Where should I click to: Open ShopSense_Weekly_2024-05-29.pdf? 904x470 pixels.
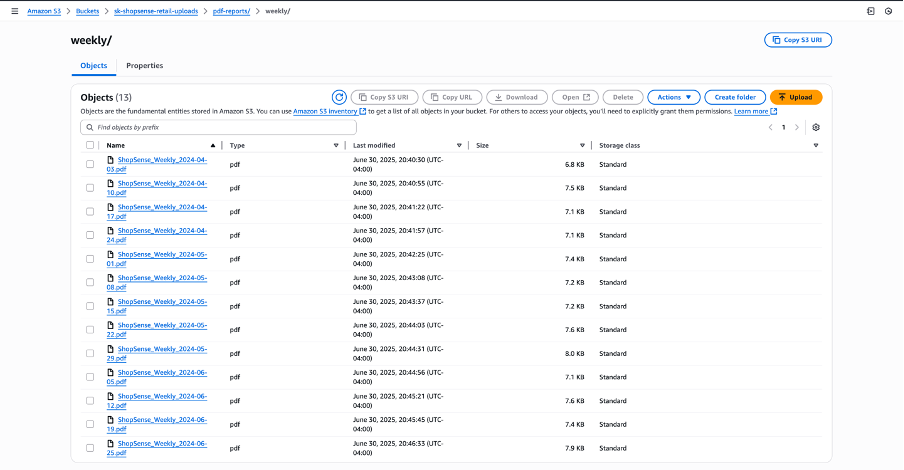[156, 354]
